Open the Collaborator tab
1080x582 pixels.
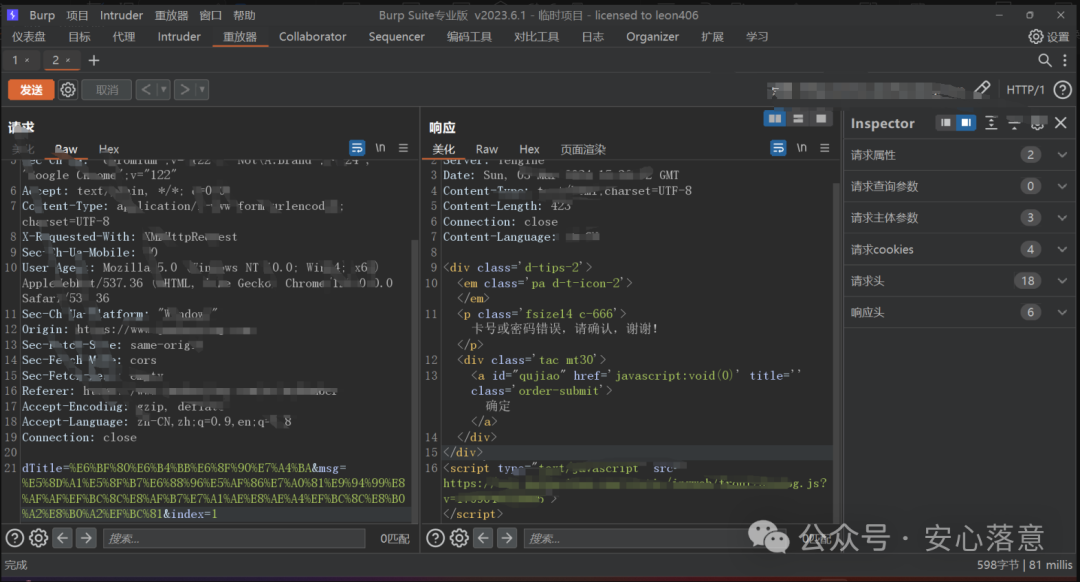pos(313,37)
